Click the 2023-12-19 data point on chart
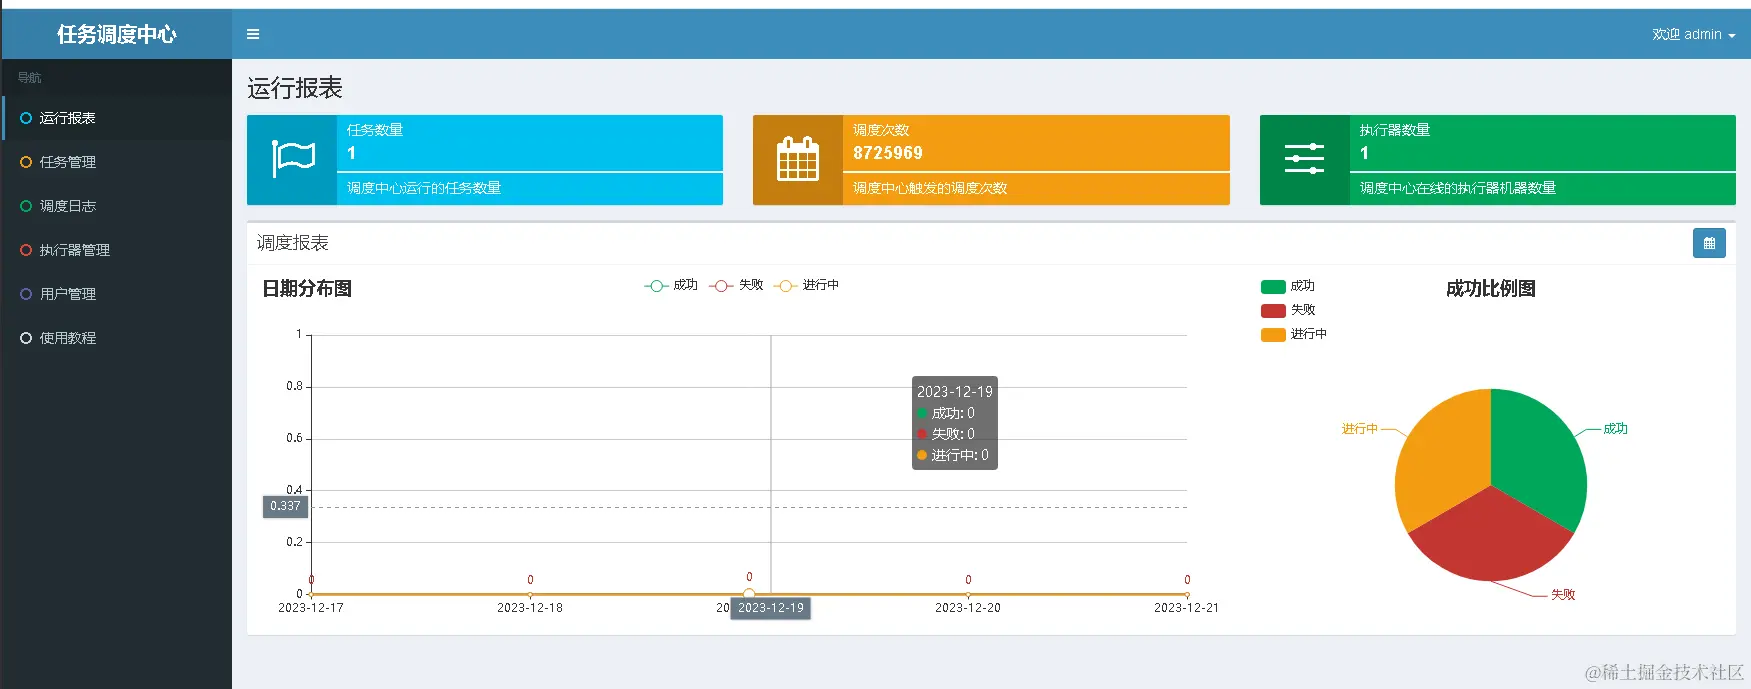Viewport: 1751px width, 689px height. [x=749, y=594]
